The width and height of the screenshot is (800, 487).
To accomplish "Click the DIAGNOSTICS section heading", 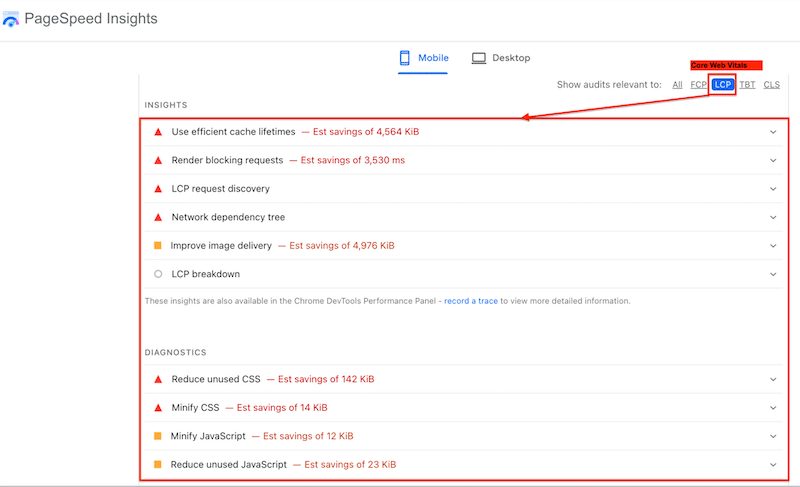I will (176, 352).
